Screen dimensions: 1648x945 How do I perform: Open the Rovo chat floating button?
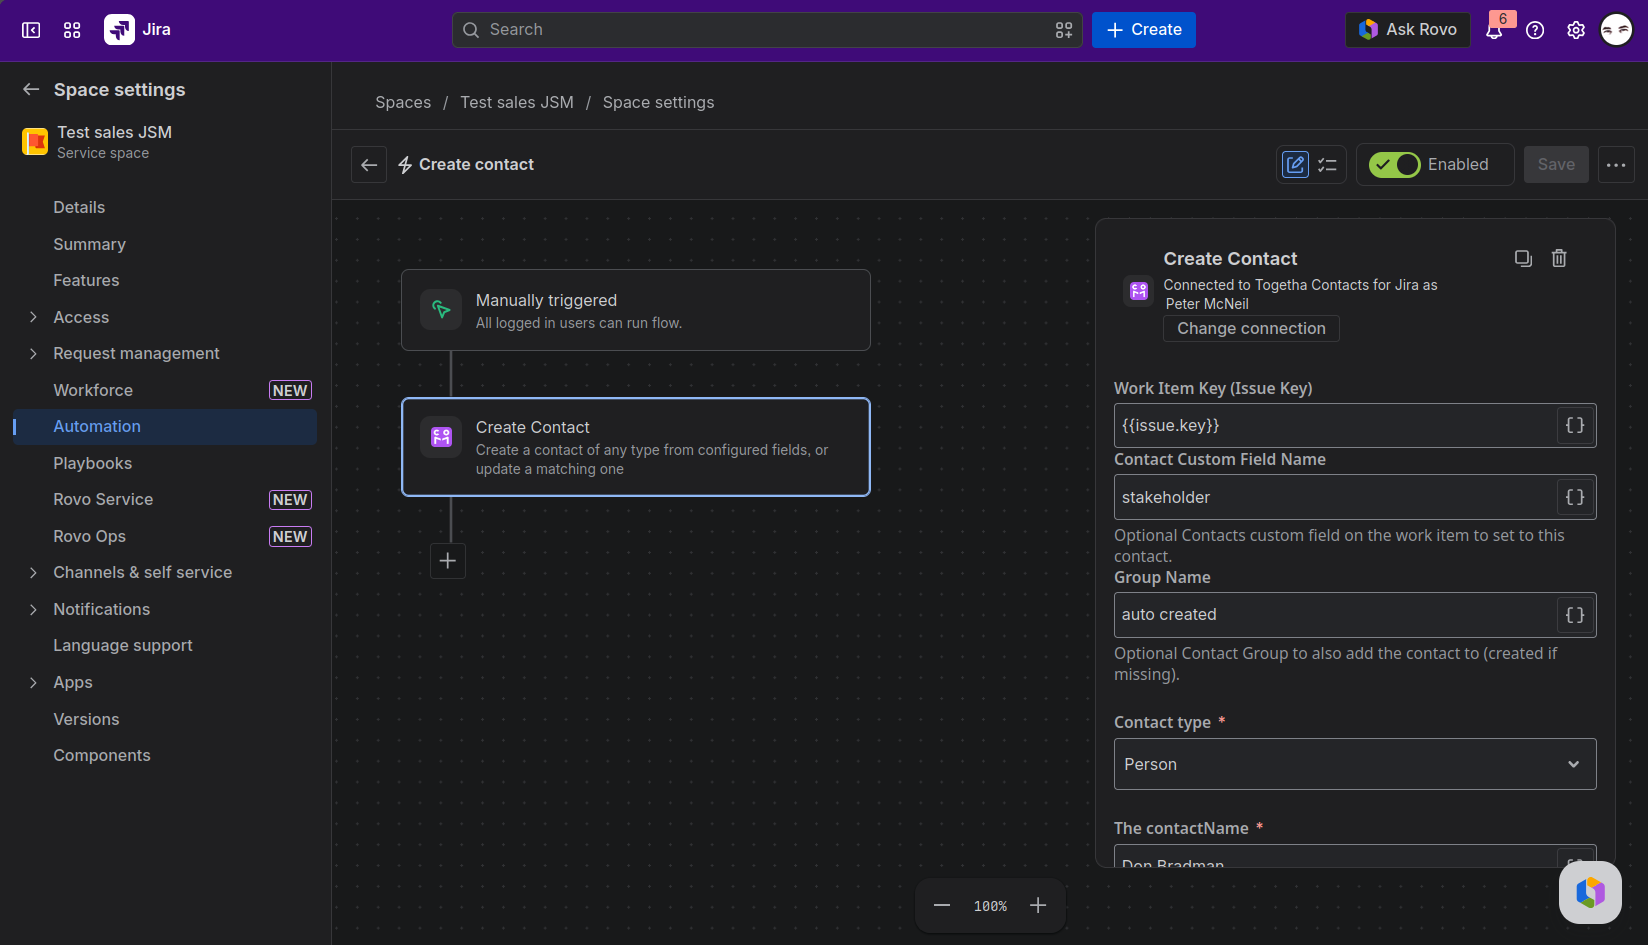[x=1590, y=892]
